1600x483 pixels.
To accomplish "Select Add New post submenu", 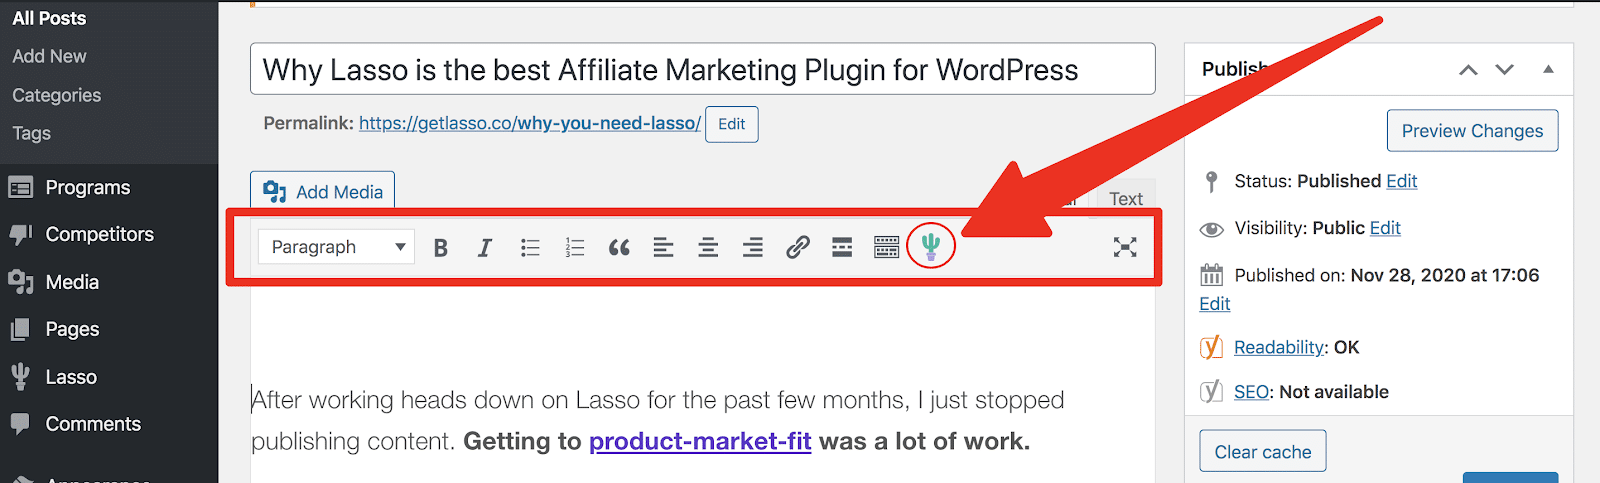I will [49, 56].
